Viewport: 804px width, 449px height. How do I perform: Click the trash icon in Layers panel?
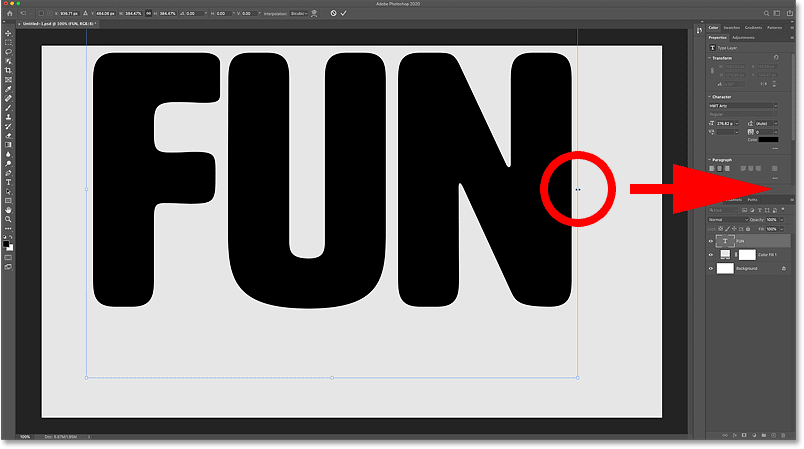pos(783,436)
